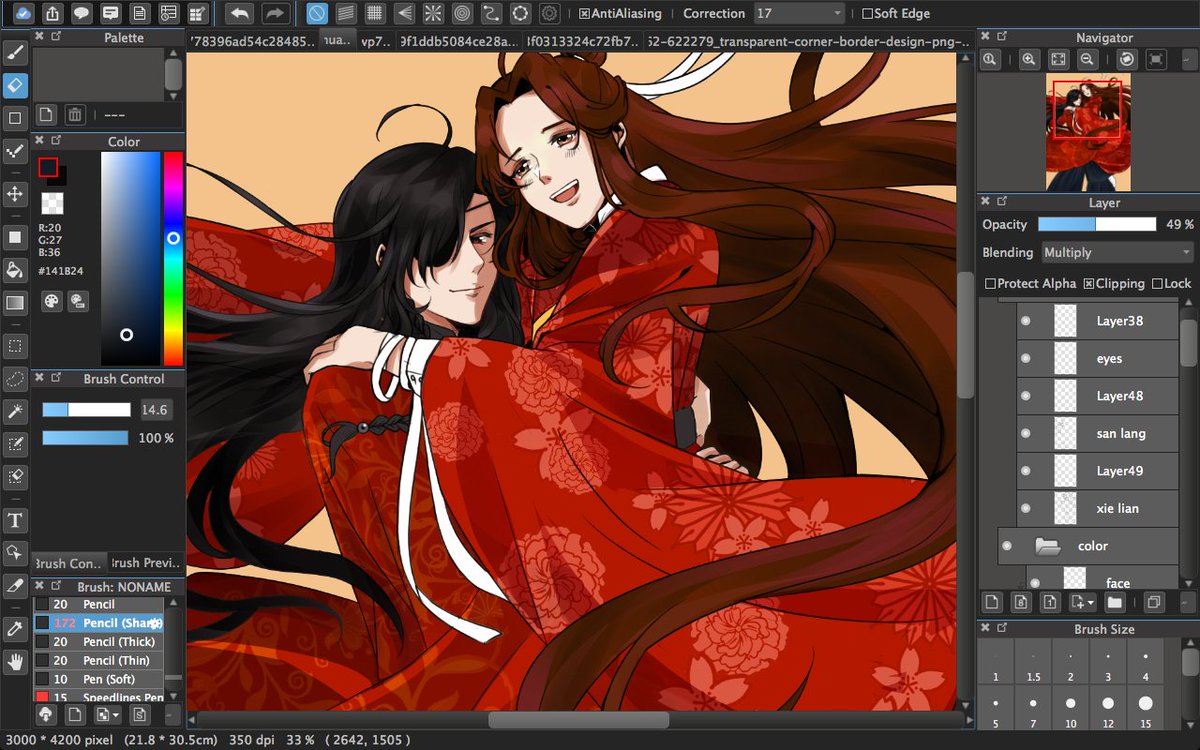Hide the Layer38 layer
The image size is (1200, 750).
tap(1025, 321)
